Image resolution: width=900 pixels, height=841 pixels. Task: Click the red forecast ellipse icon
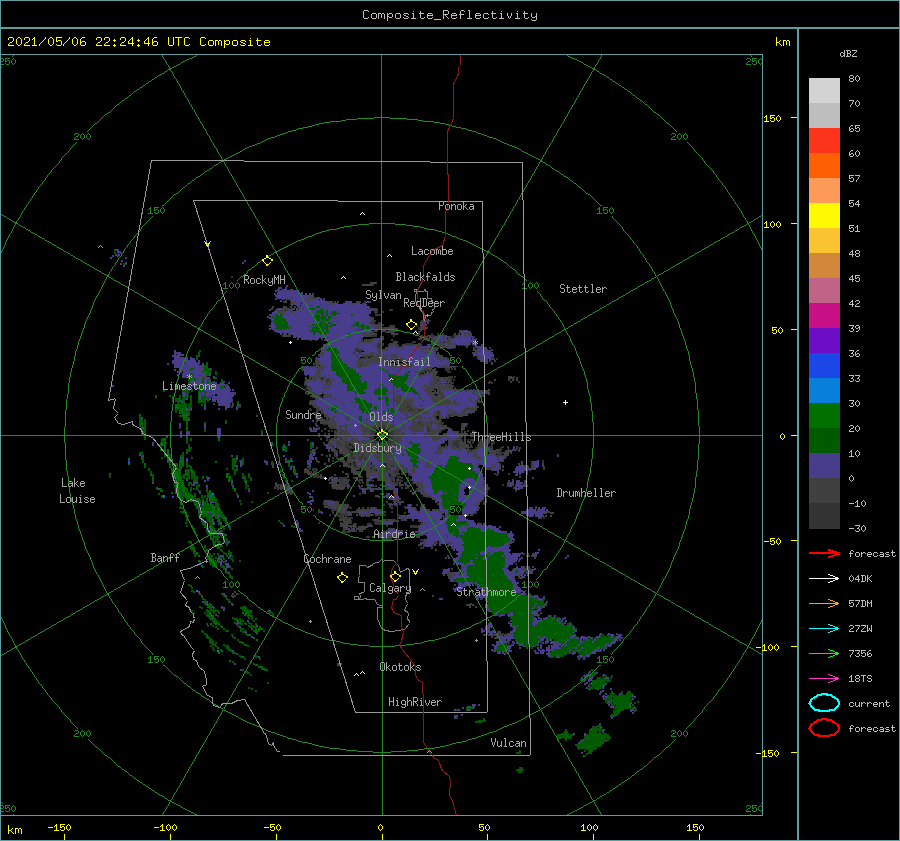(824, 728)
